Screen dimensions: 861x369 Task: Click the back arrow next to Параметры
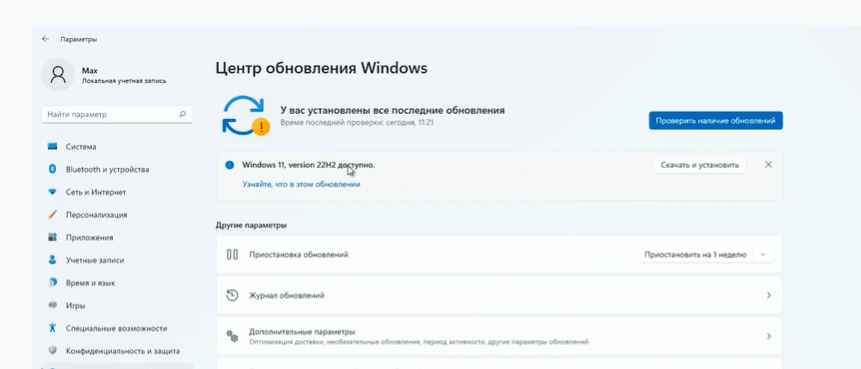click(x=45, y=39)
